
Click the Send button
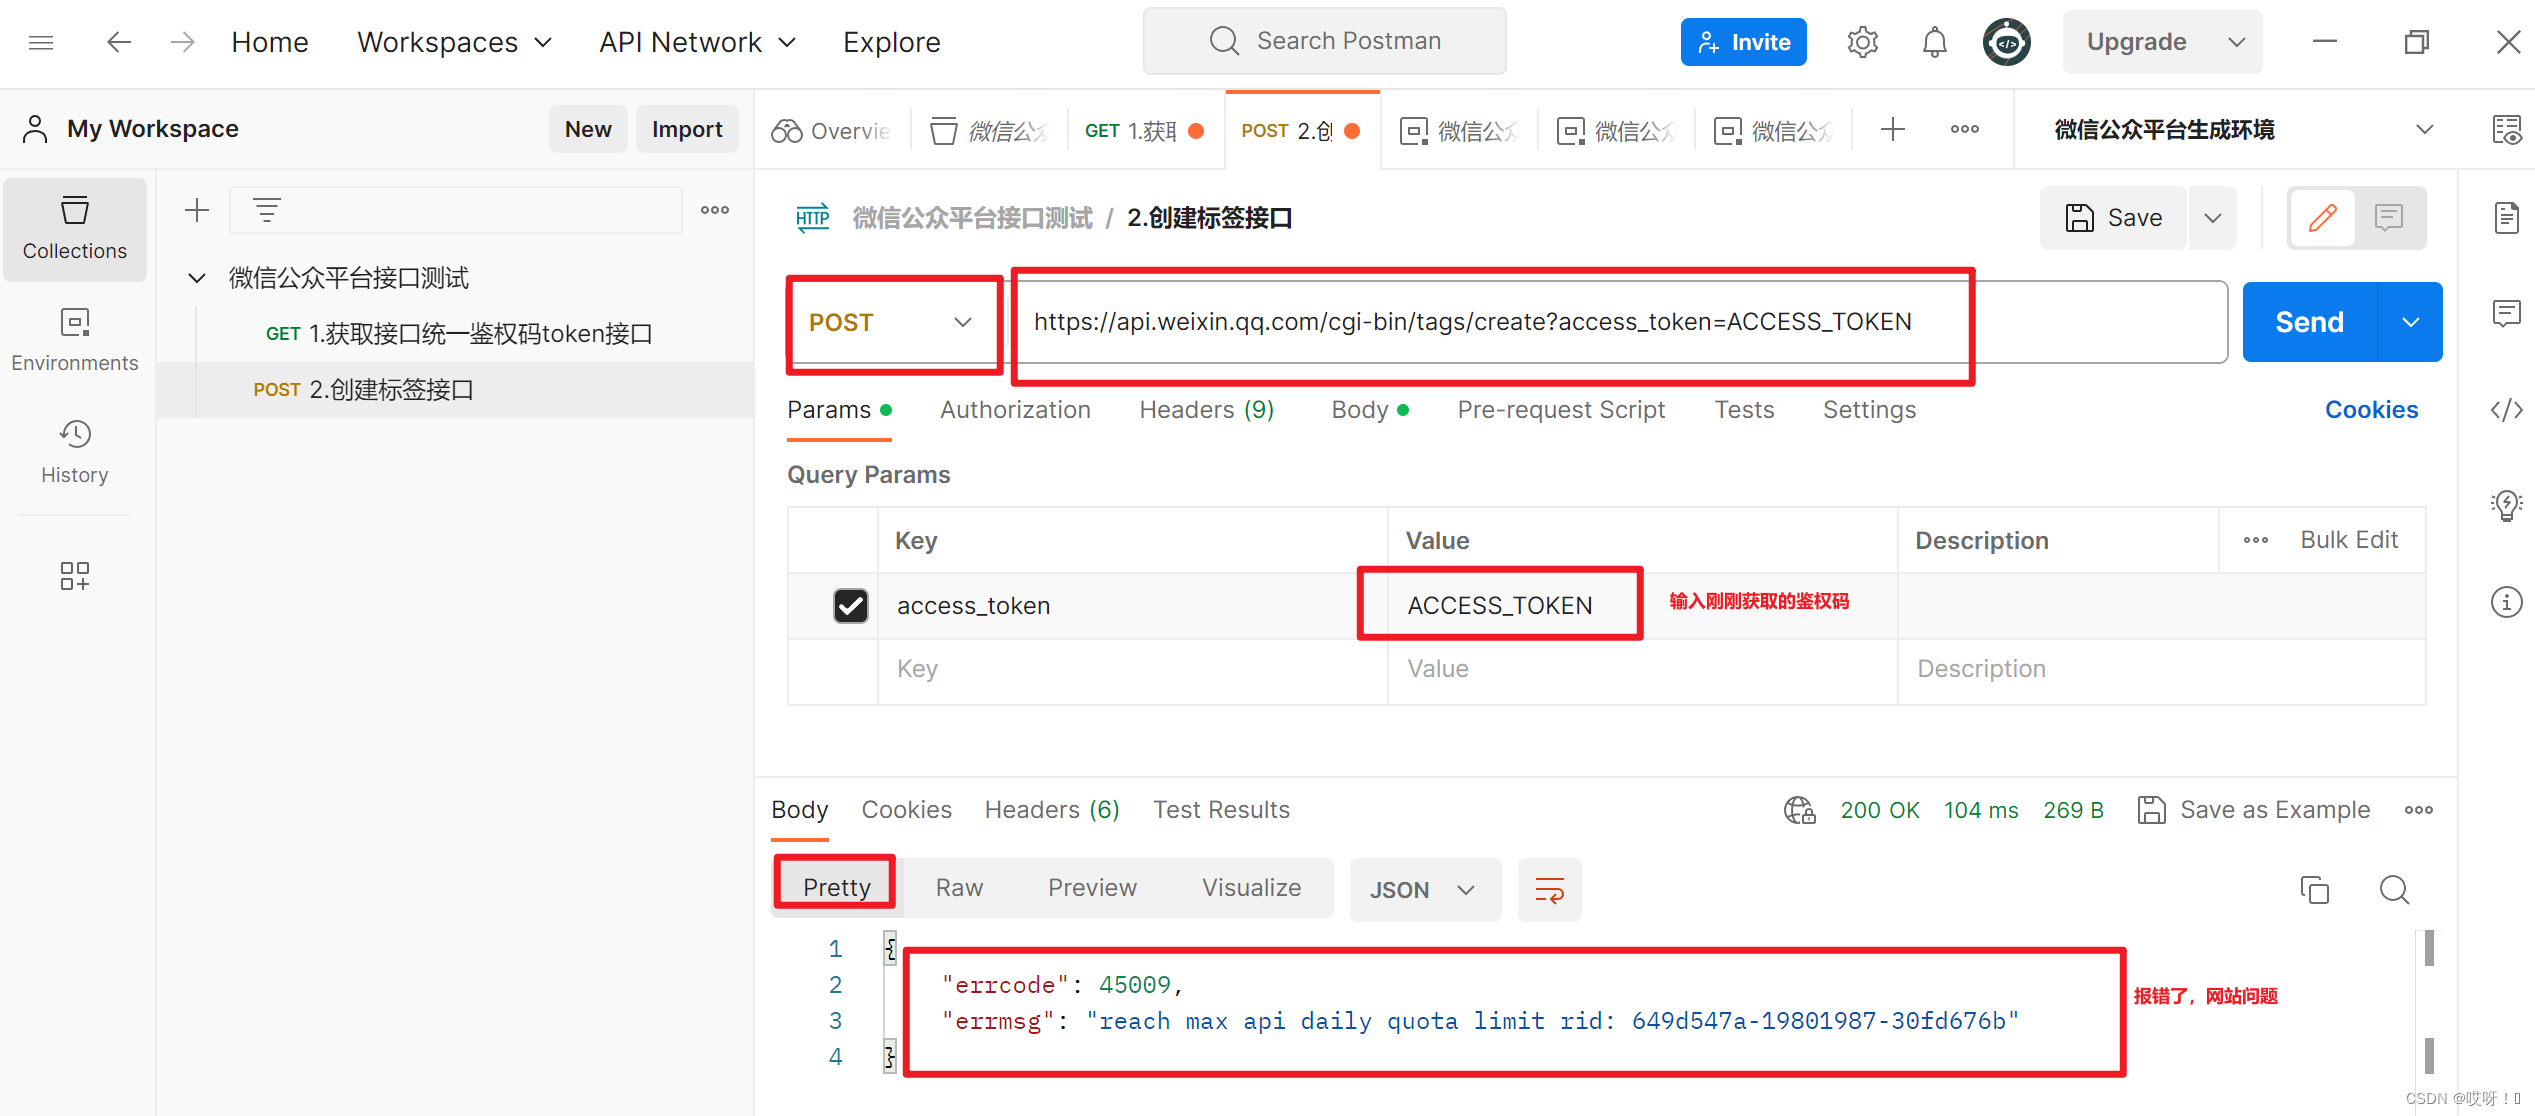(x=2309, y=322)
